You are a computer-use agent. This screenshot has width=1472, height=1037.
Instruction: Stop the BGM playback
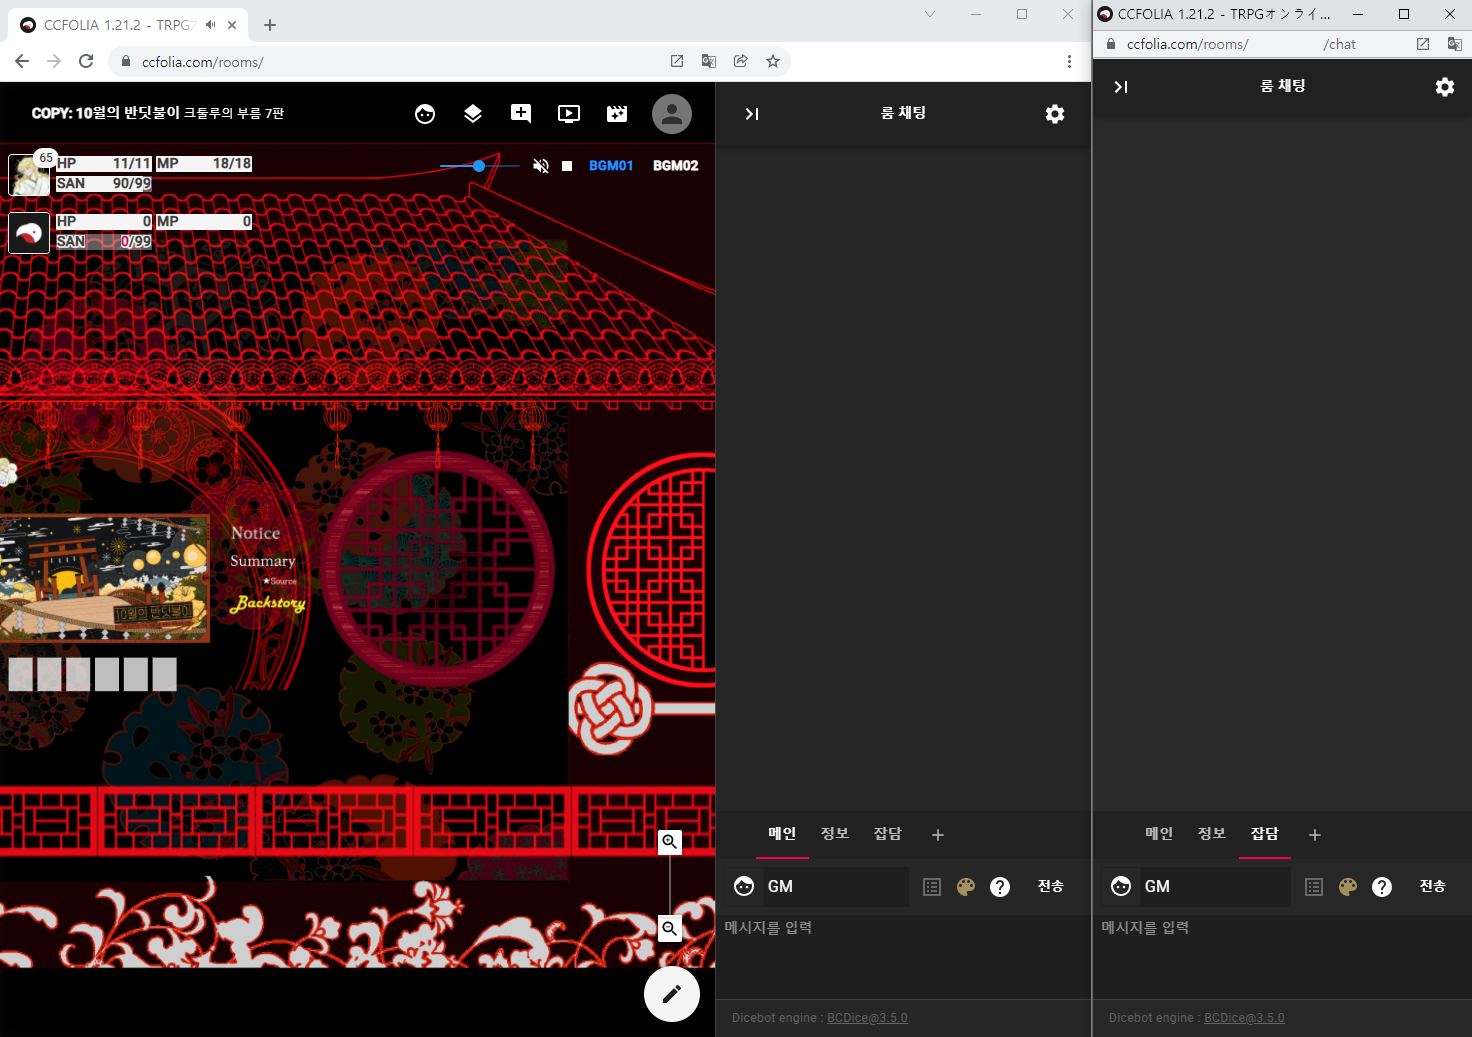coord(567,166)
